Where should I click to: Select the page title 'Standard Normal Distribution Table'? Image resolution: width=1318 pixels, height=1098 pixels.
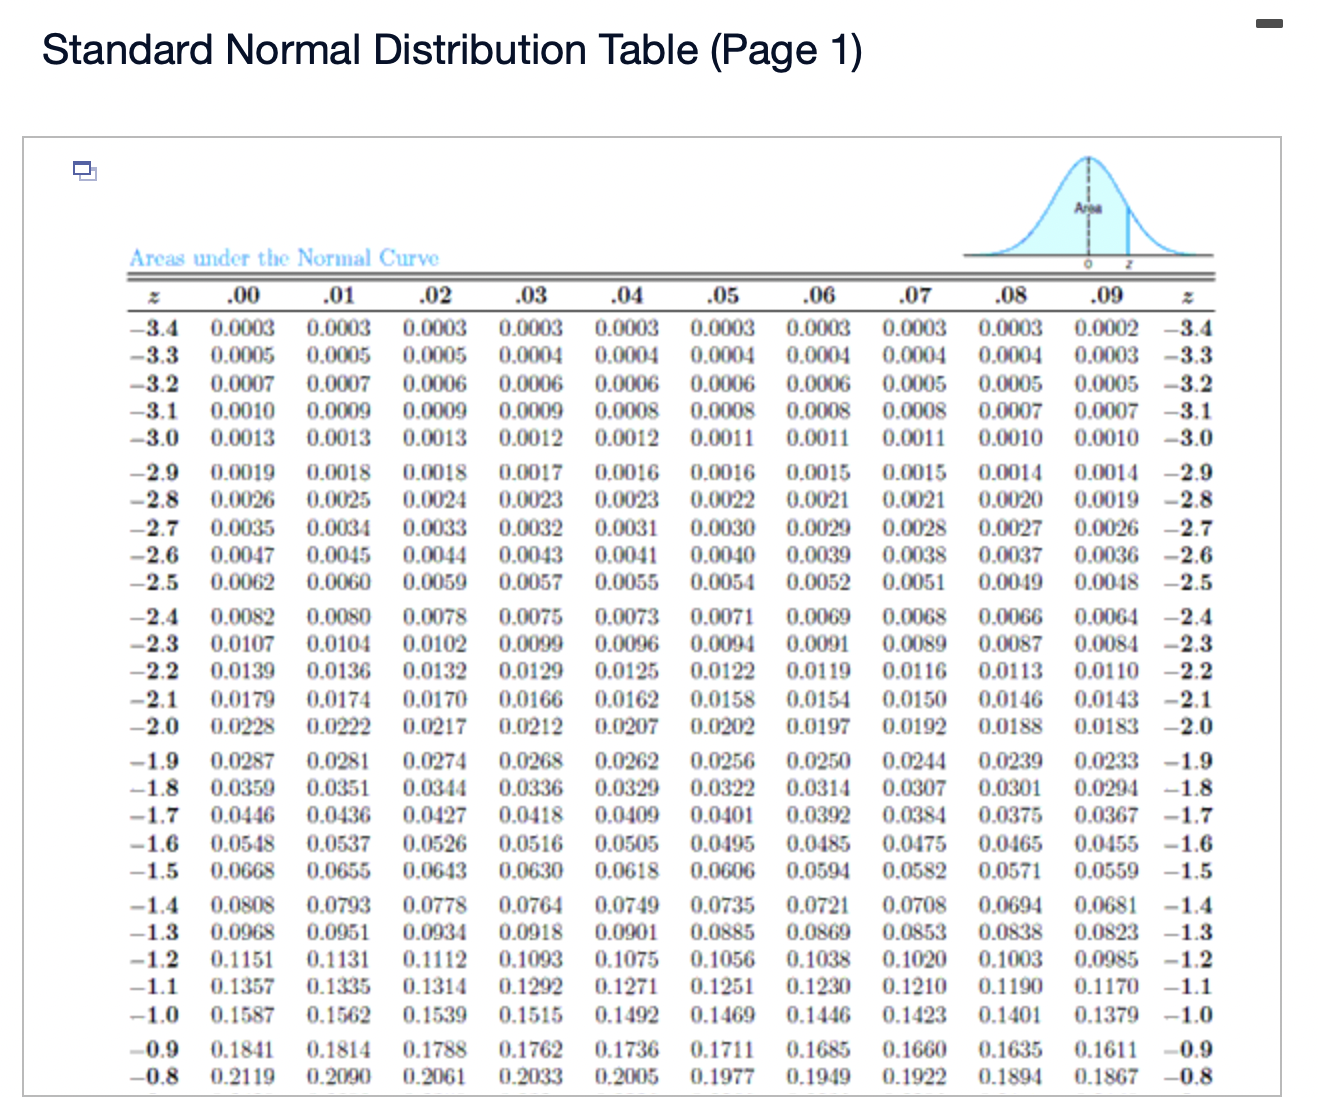tap(452, 50)
